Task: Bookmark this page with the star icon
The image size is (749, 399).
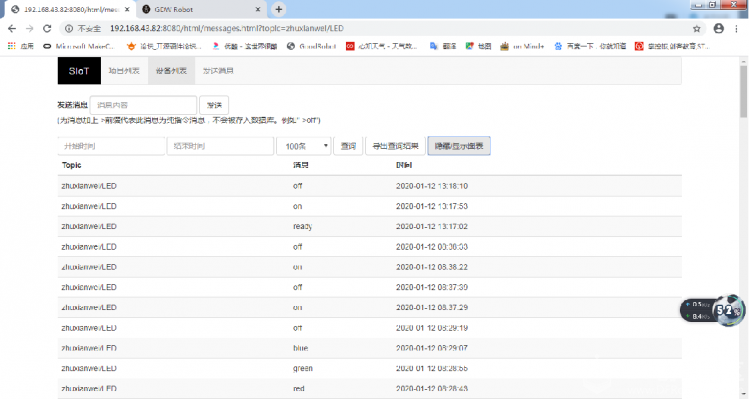Action: tap(697, 29)
